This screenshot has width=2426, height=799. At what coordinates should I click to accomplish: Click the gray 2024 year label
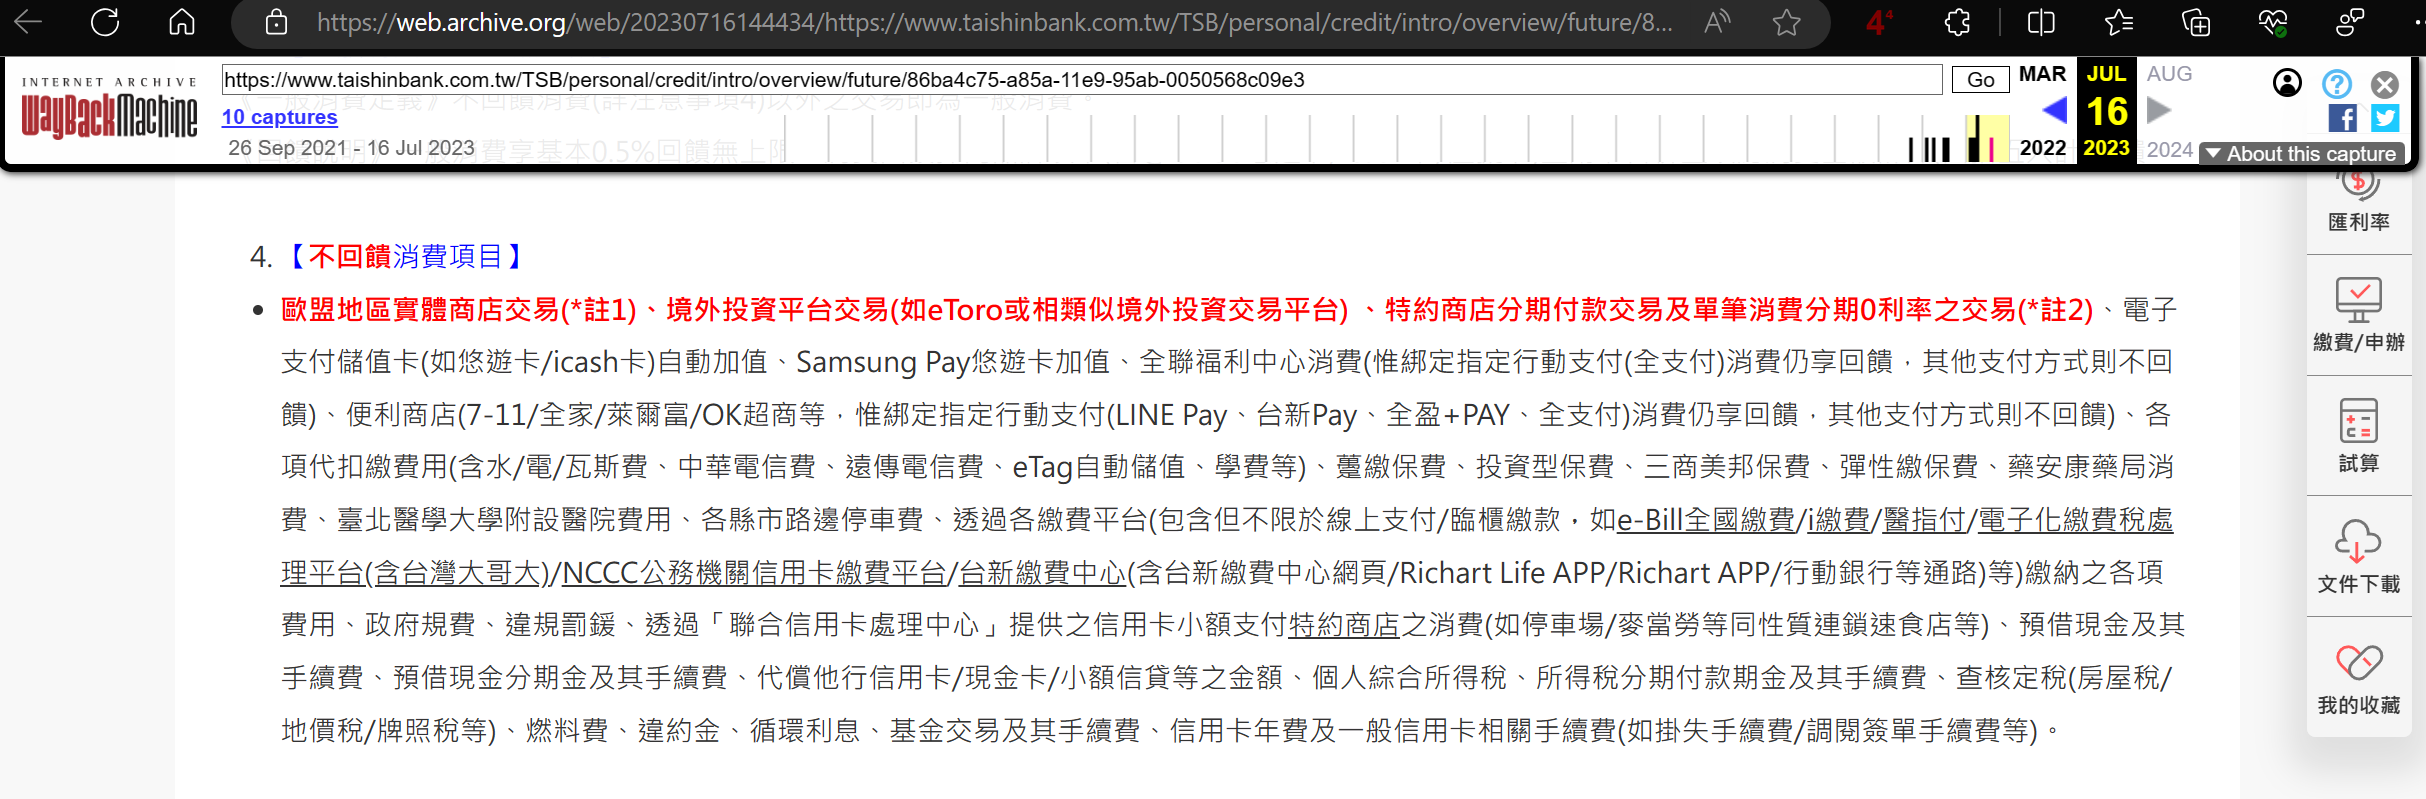(2169, 149)
